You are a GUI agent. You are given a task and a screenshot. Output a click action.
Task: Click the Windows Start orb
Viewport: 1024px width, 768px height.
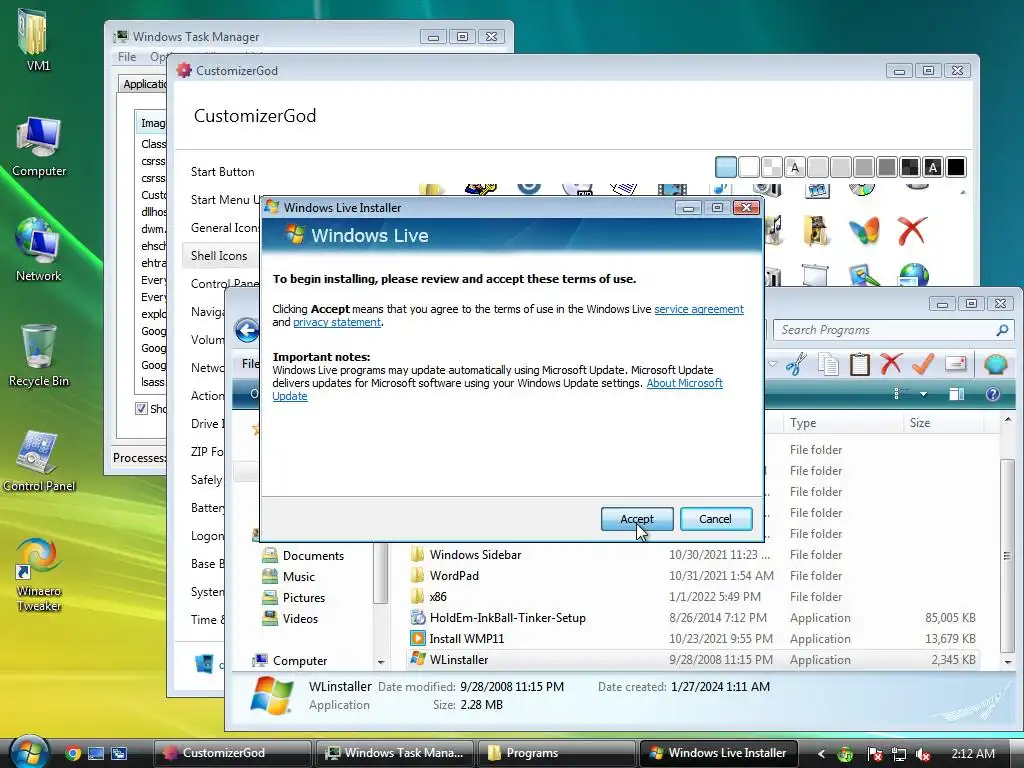pos(29,752)
